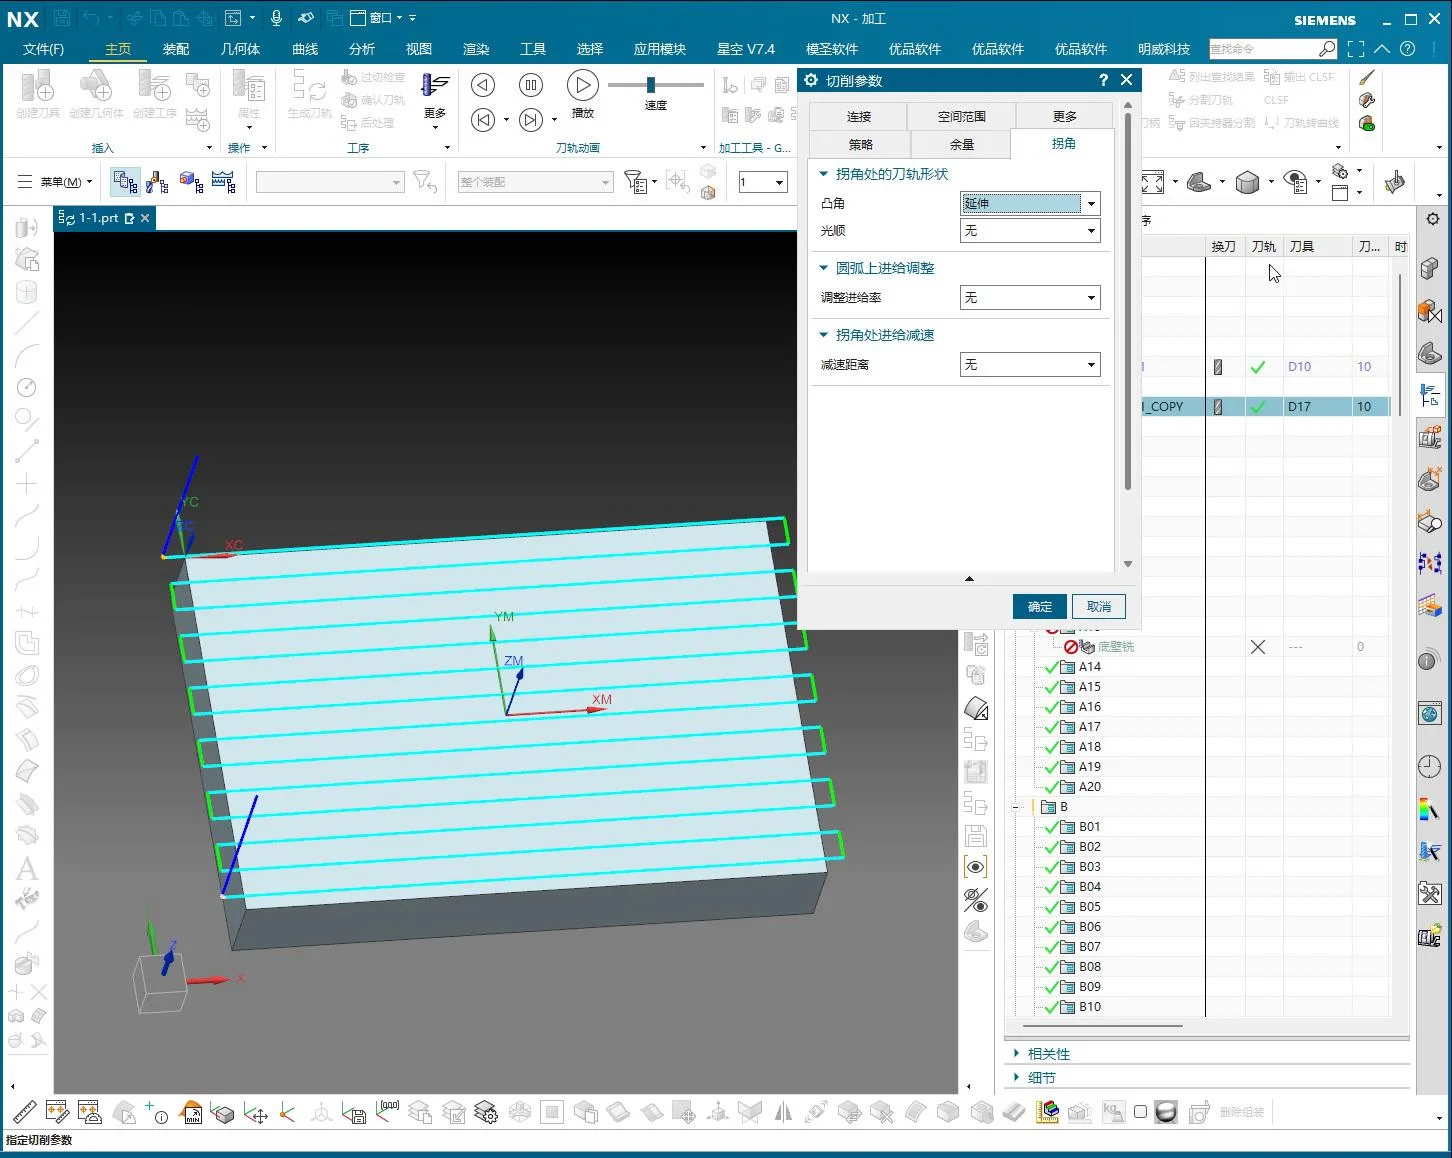Select the B07 operation in the tree

click(x=1090, y=947)
